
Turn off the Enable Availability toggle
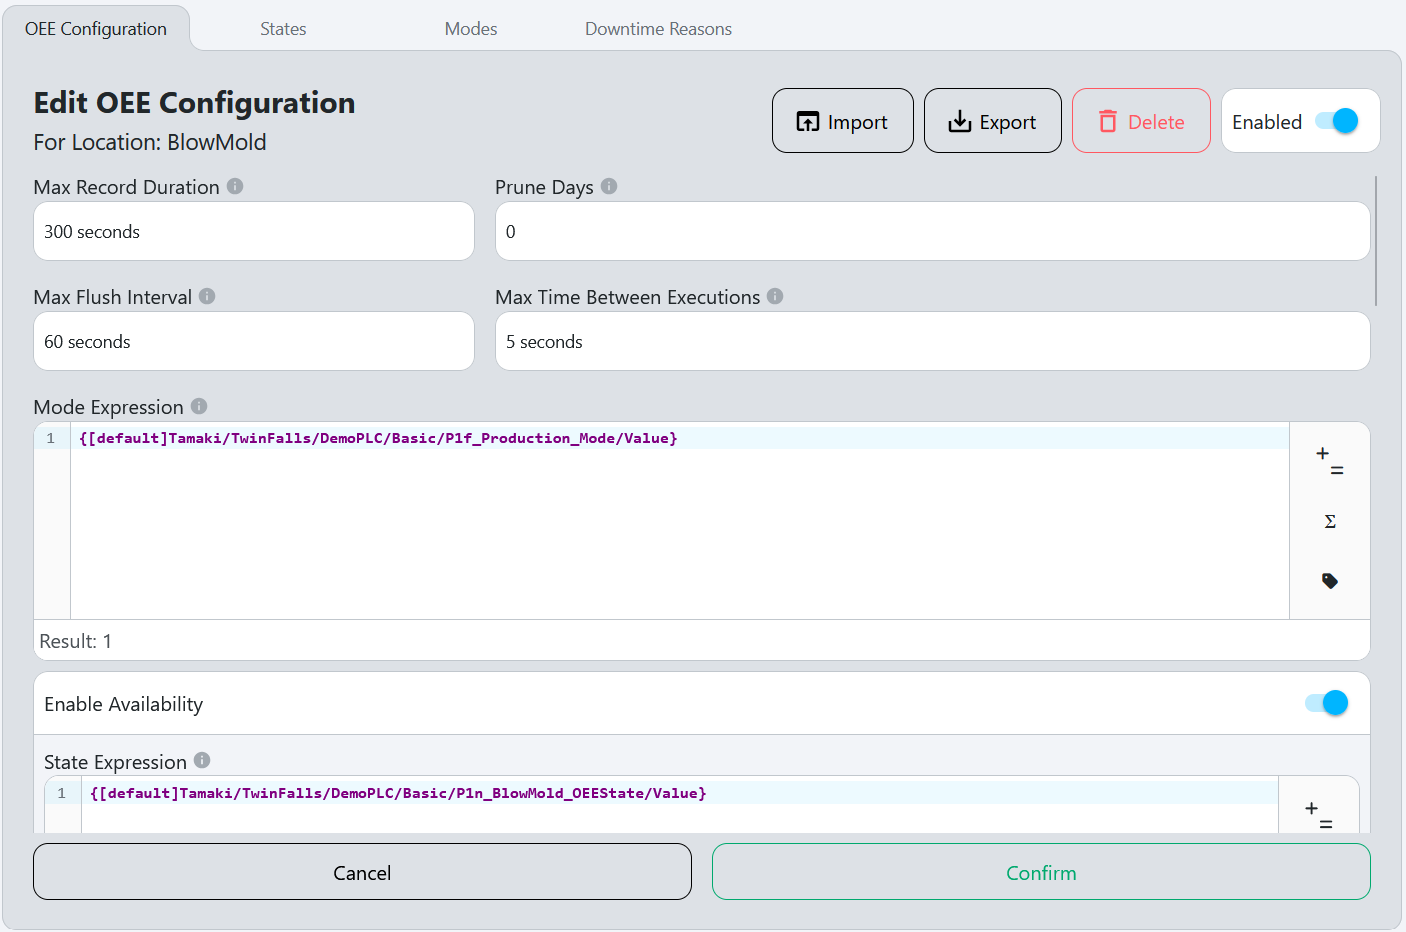click(1325, 703)
